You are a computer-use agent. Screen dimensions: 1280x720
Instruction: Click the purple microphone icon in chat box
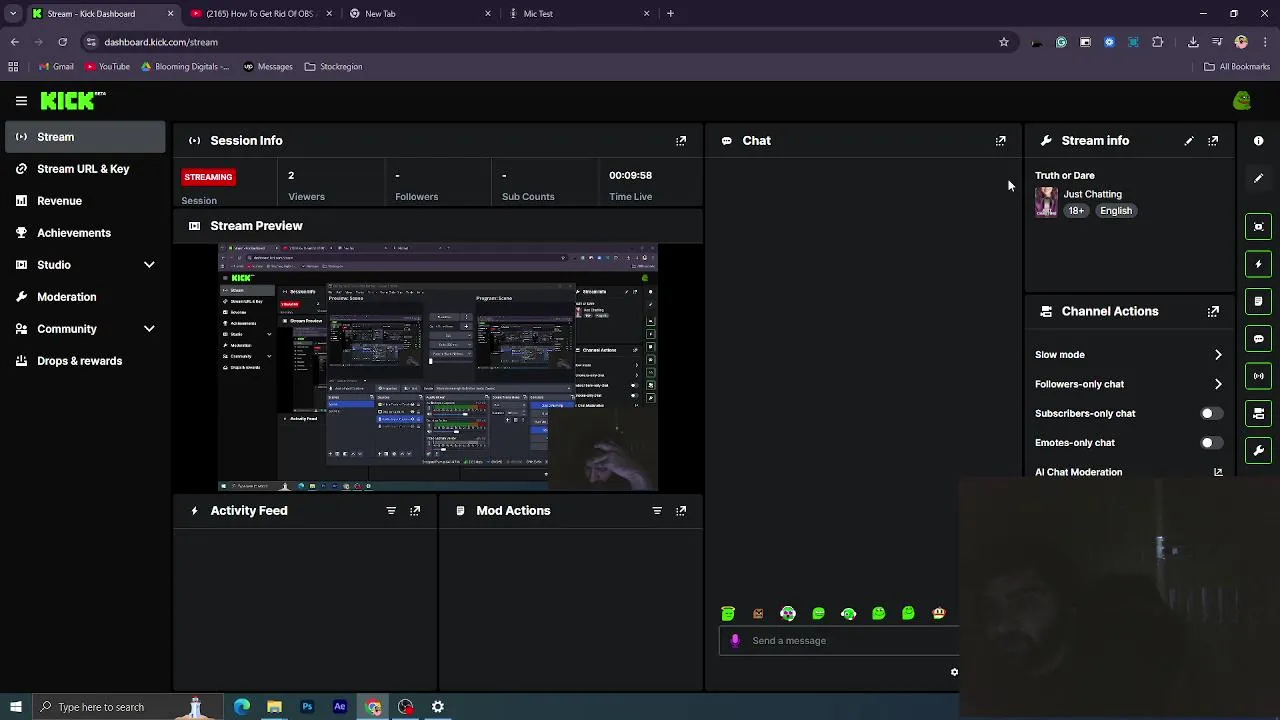coord(736,640)
